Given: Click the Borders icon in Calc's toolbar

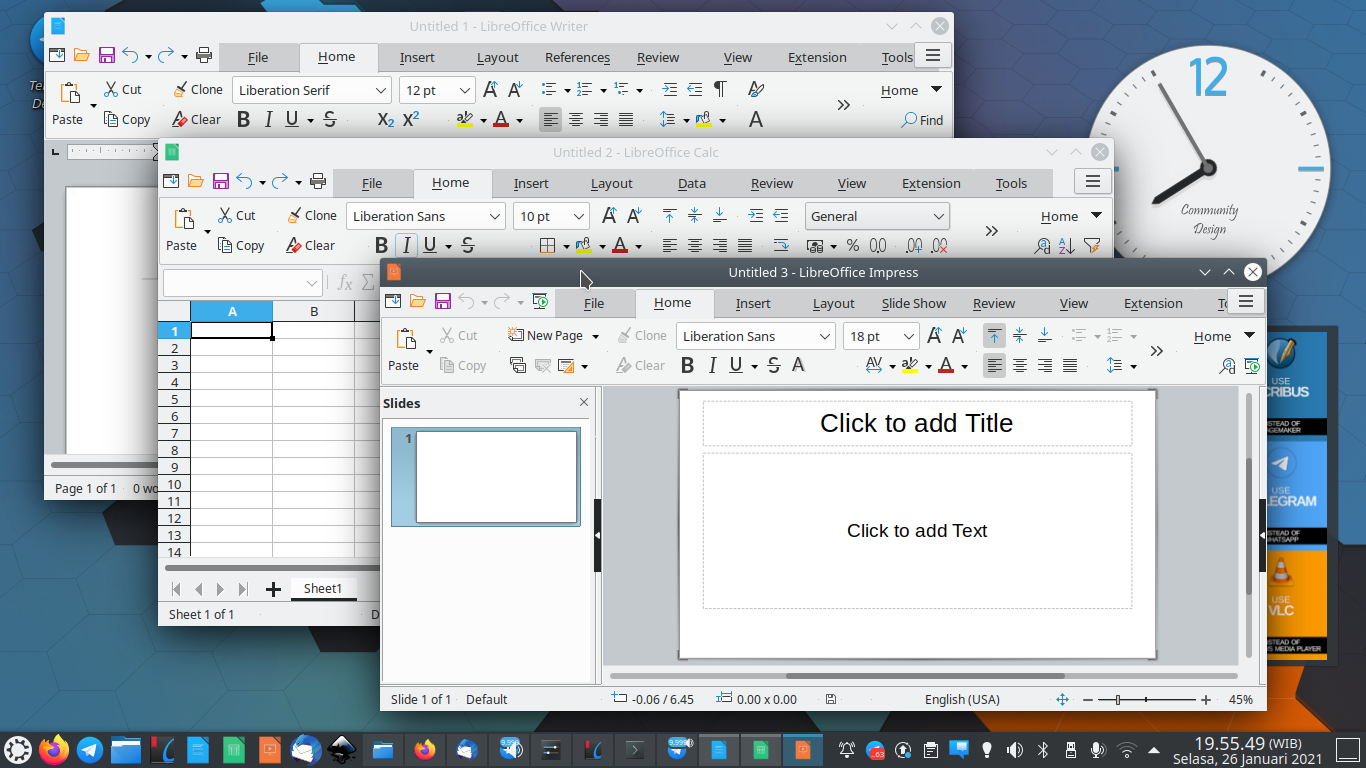Looking at the screenshot, I should coord(547,245).
